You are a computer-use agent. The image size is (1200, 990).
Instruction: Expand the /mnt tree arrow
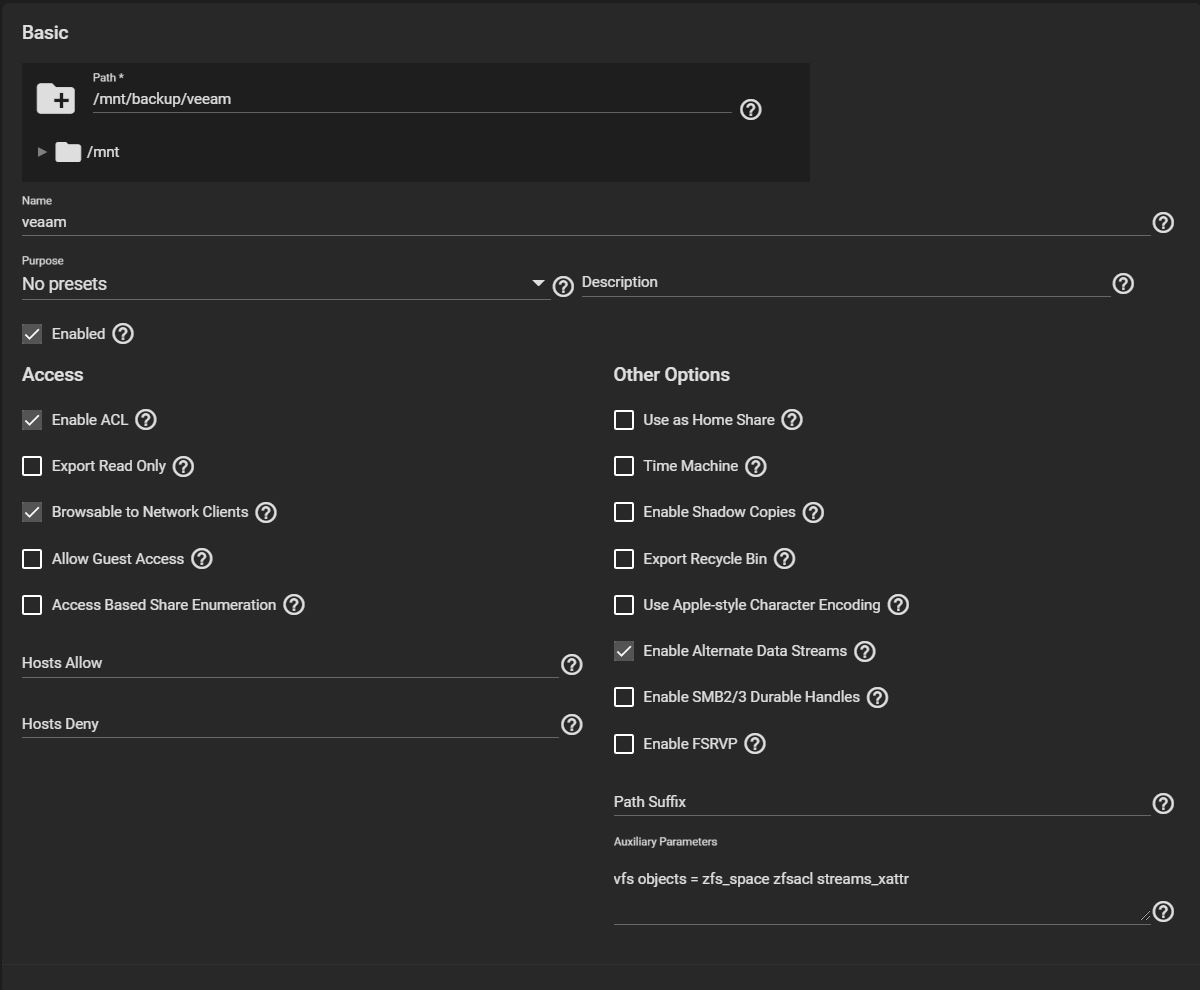point(42,152)
